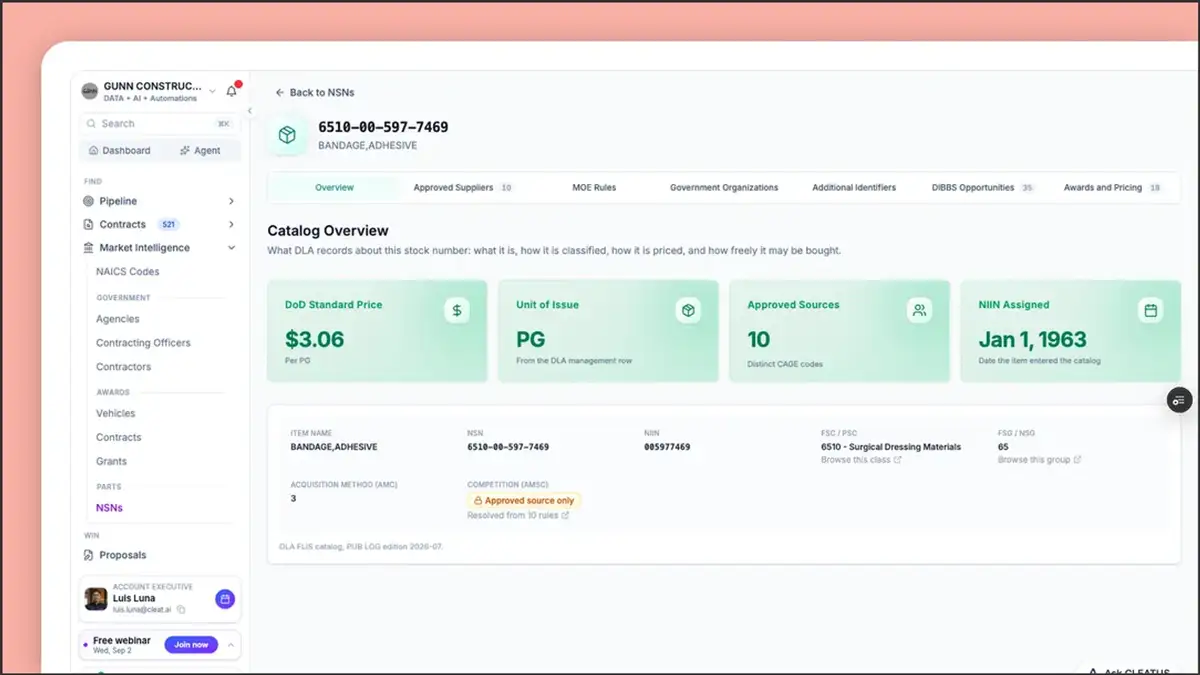Open Contracting Officers
The height and width of the screenshot is (675, 1200).
point(143,343)
